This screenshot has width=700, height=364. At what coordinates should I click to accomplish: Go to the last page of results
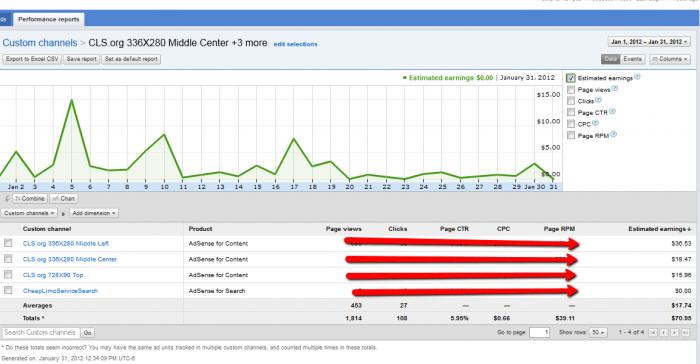(685, 333)
